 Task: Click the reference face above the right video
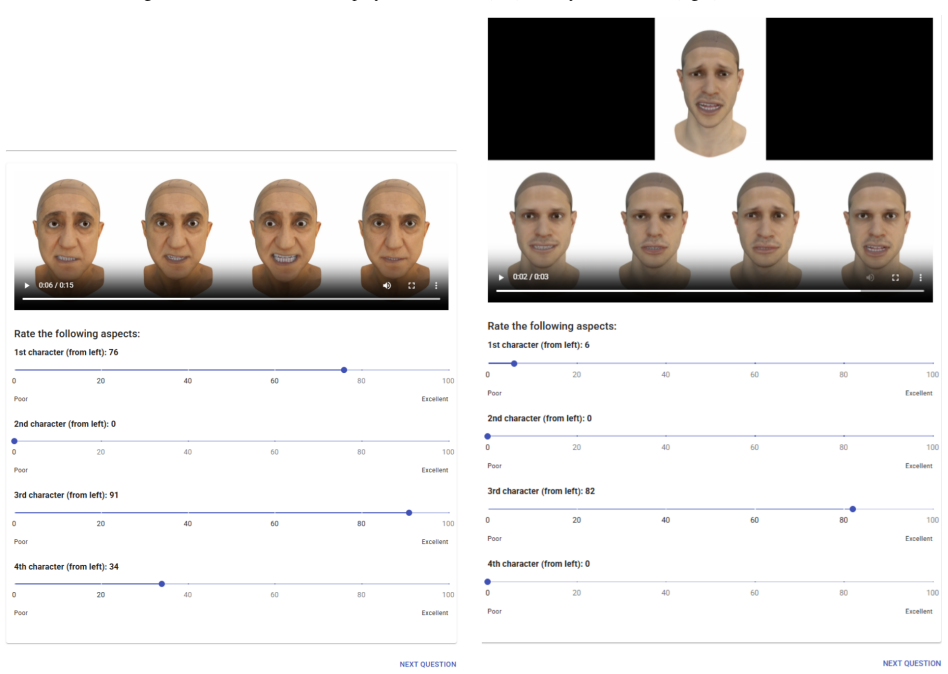tap(710, 92)
